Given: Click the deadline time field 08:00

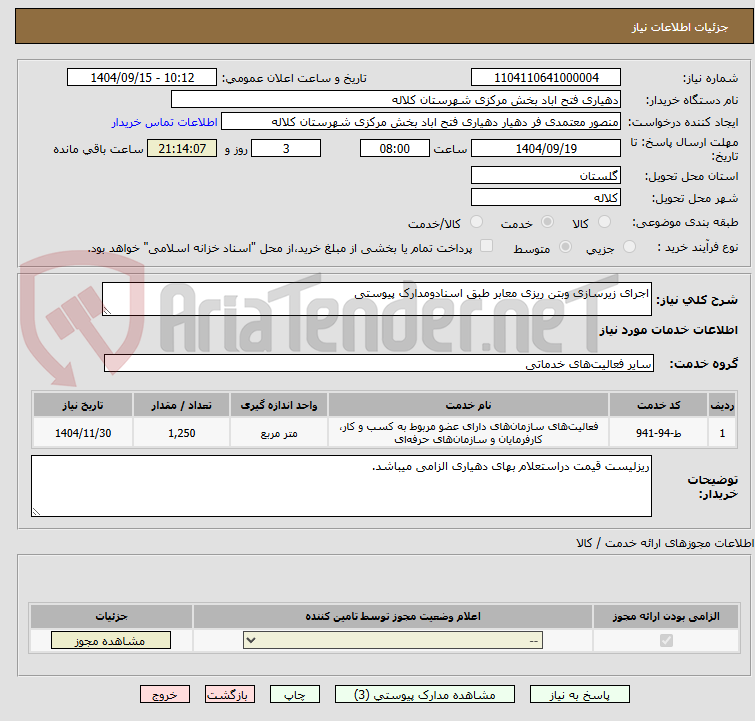Looking at the screenshot, I should click(x=395, y=148).
